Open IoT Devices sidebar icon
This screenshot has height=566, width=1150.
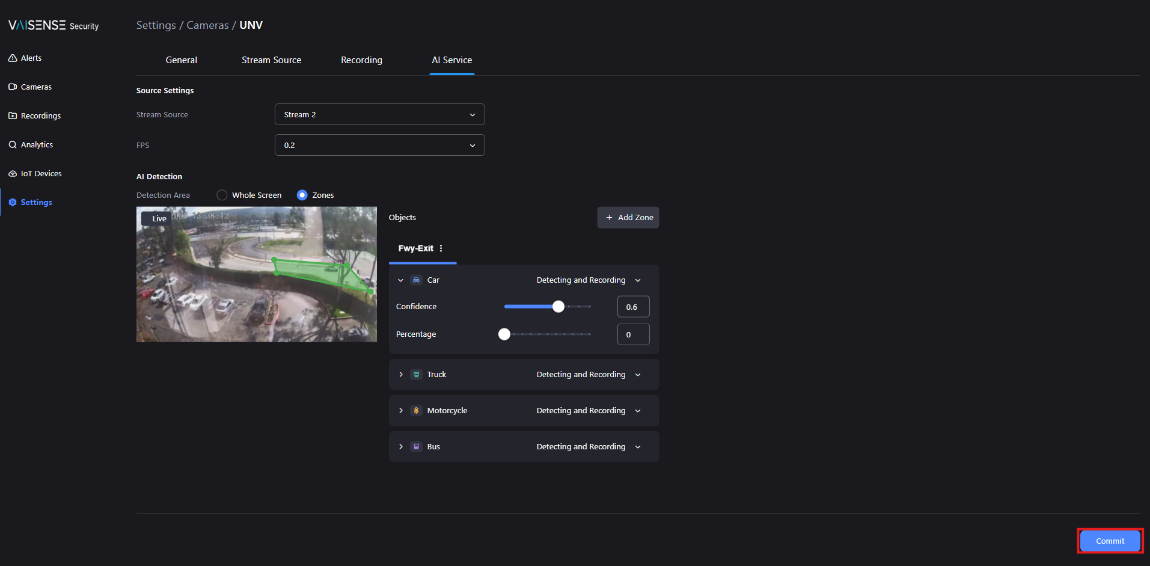12,174
